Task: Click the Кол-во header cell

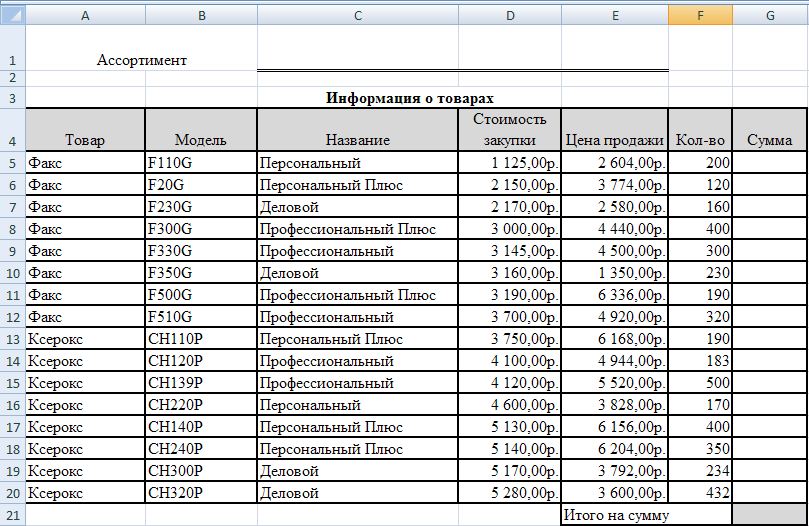Action: tap(700, 130)
